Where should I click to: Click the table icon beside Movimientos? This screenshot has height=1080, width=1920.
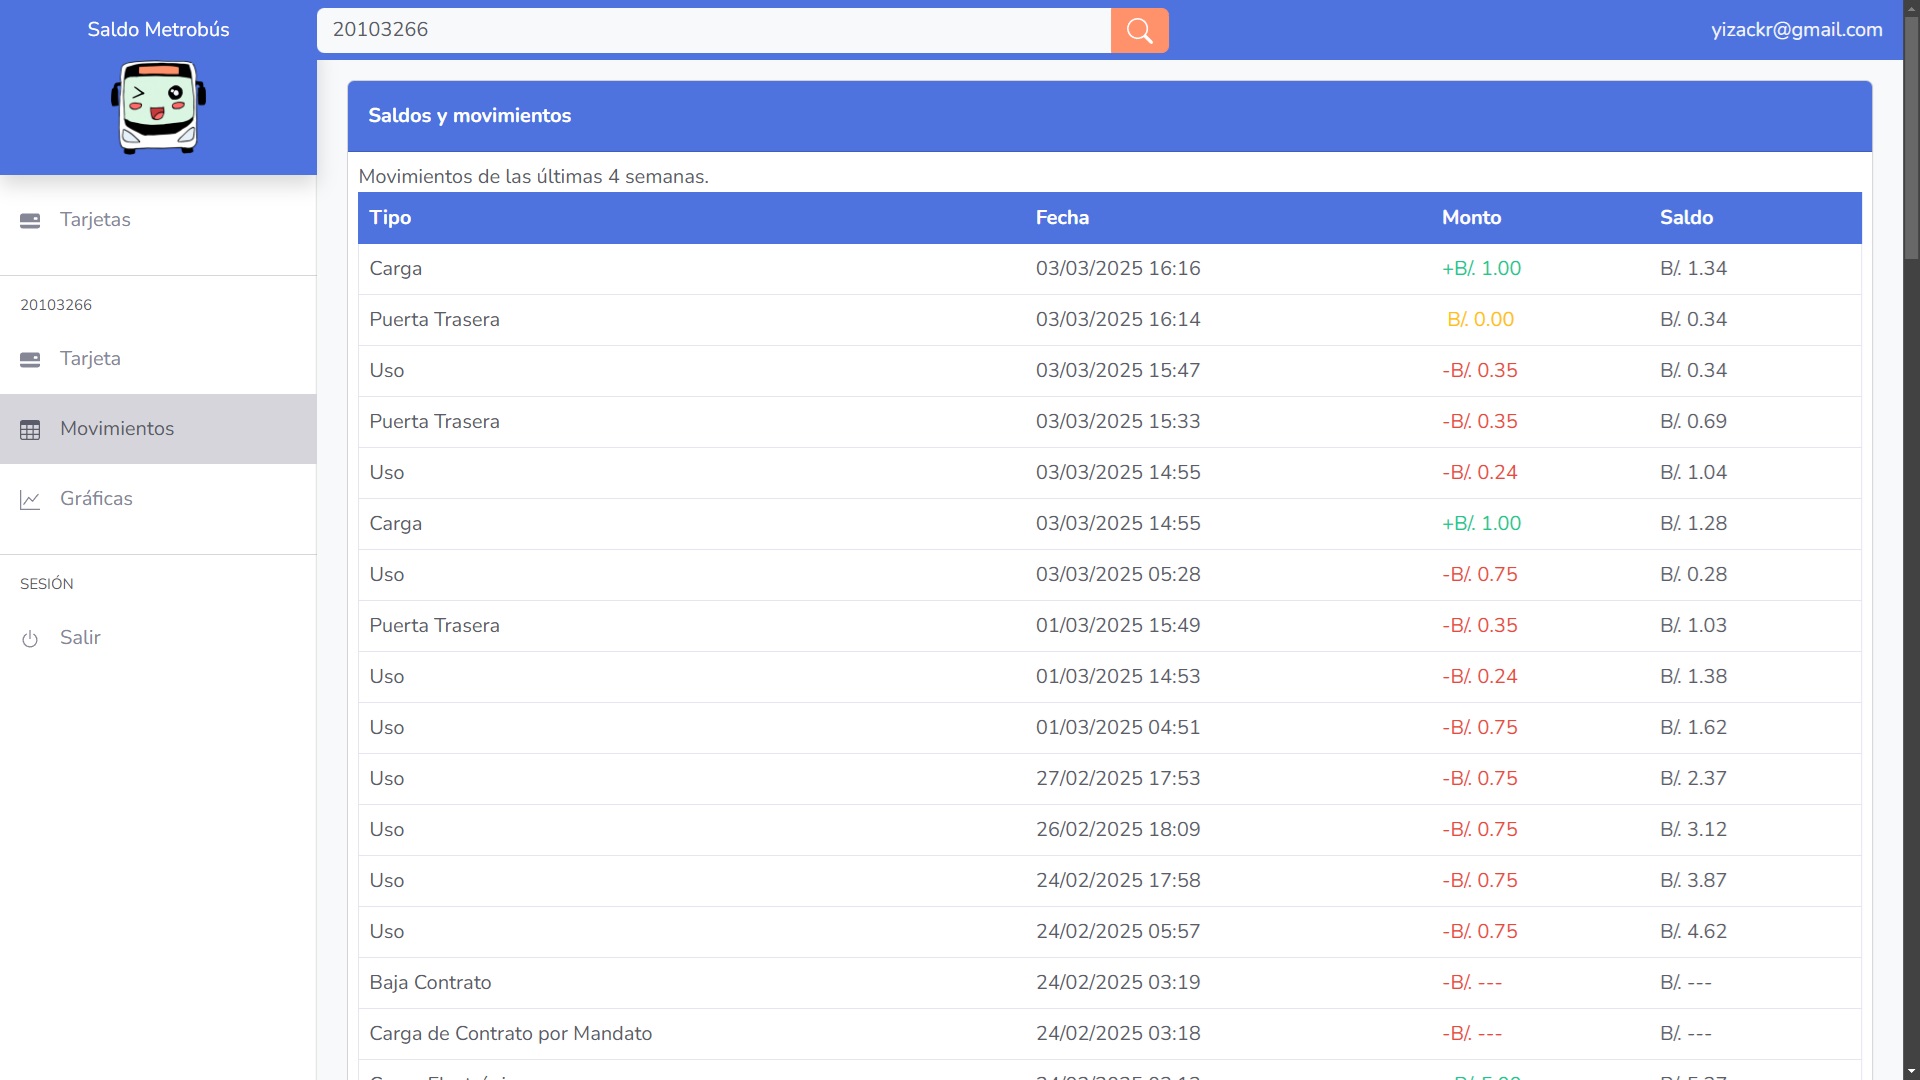(30, 429)
